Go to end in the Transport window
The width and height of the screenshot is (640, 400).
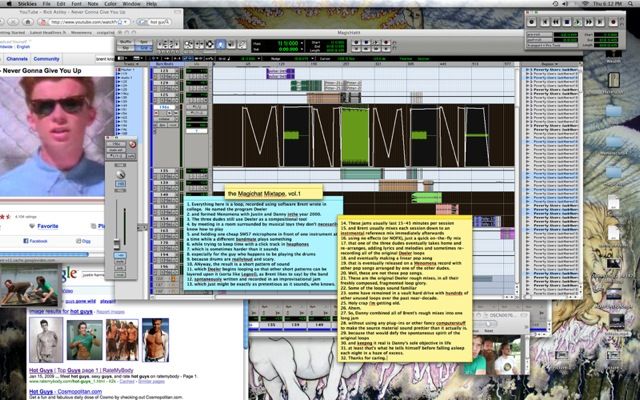click(598, 22)
